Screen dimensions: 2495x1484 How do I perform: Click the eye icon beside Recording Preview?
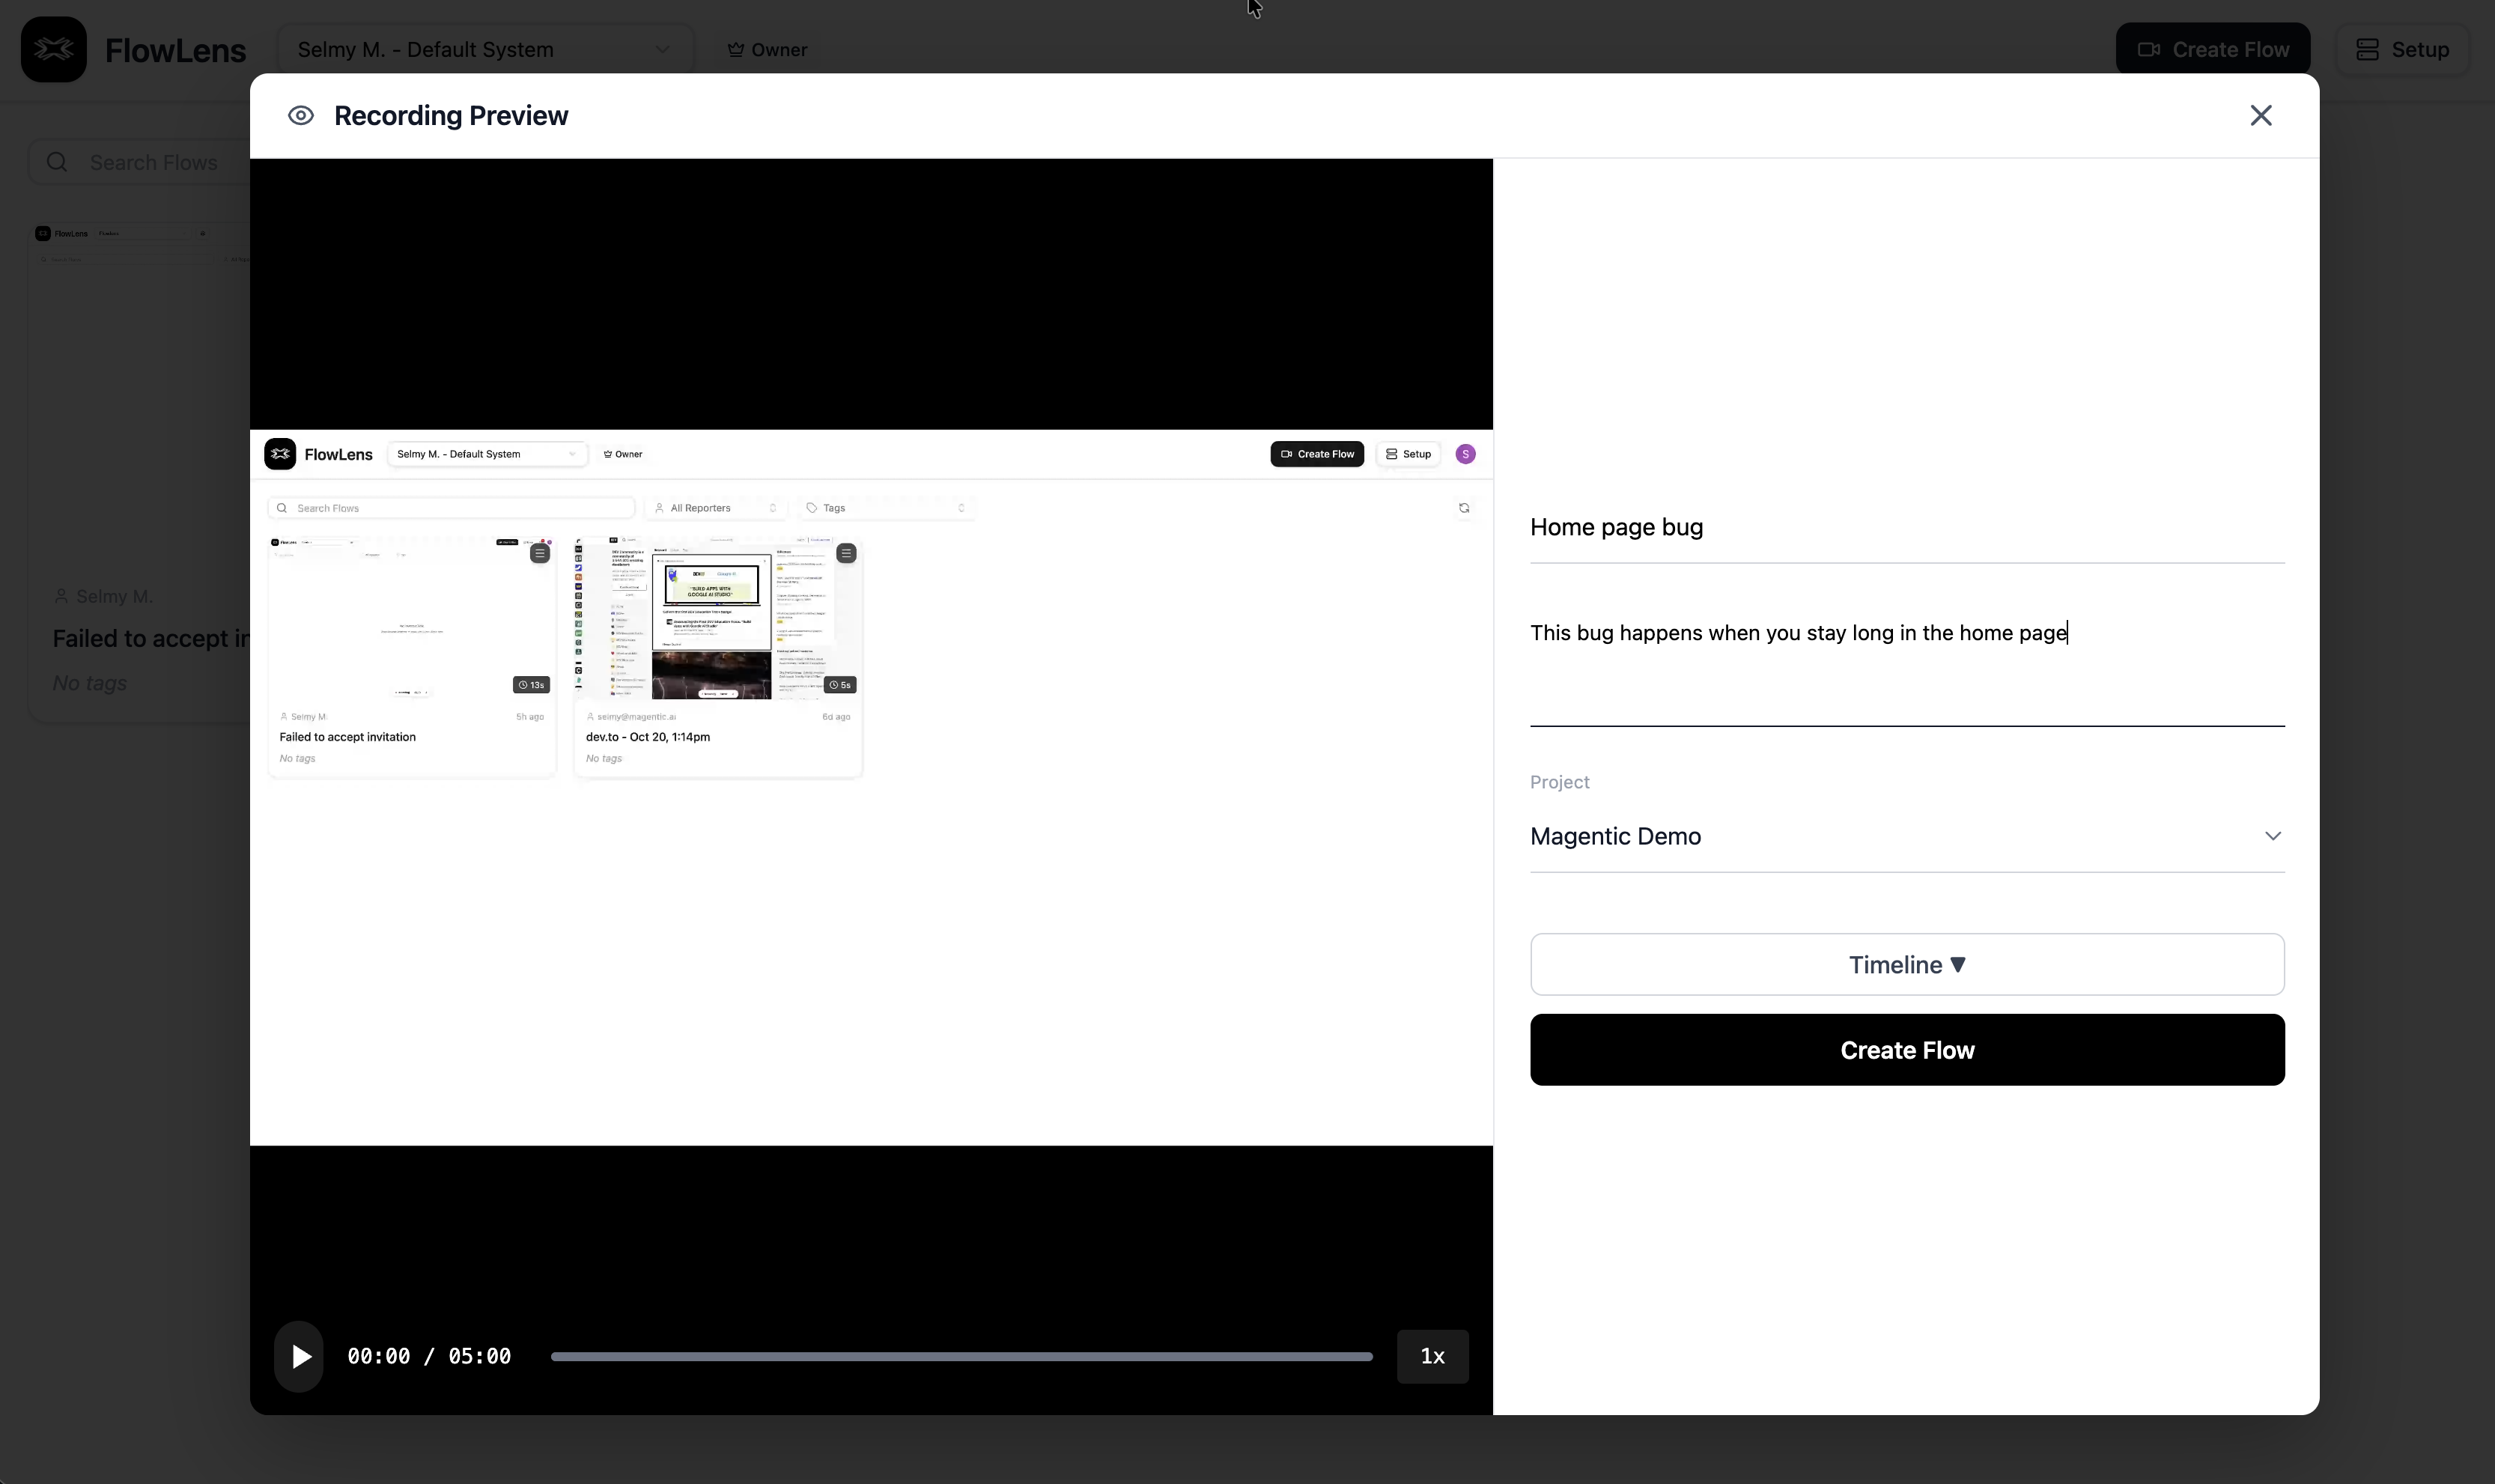pyautogui.click(x=301, y=116)
